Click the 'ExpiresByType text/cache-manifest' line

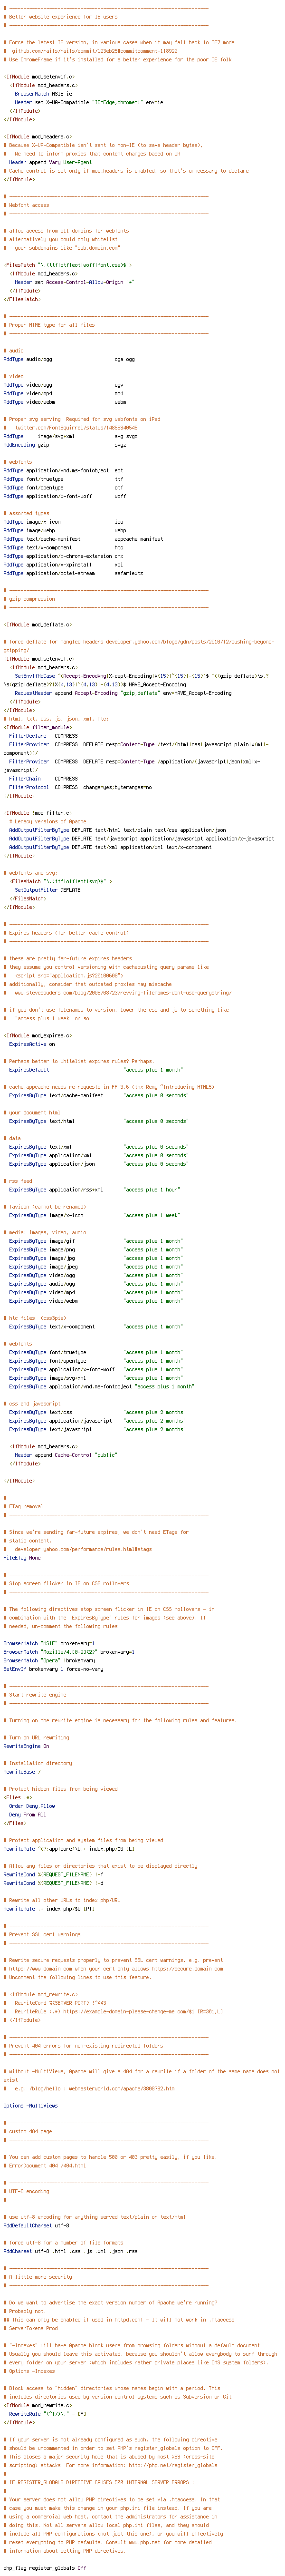click(x=98, y=1095)
